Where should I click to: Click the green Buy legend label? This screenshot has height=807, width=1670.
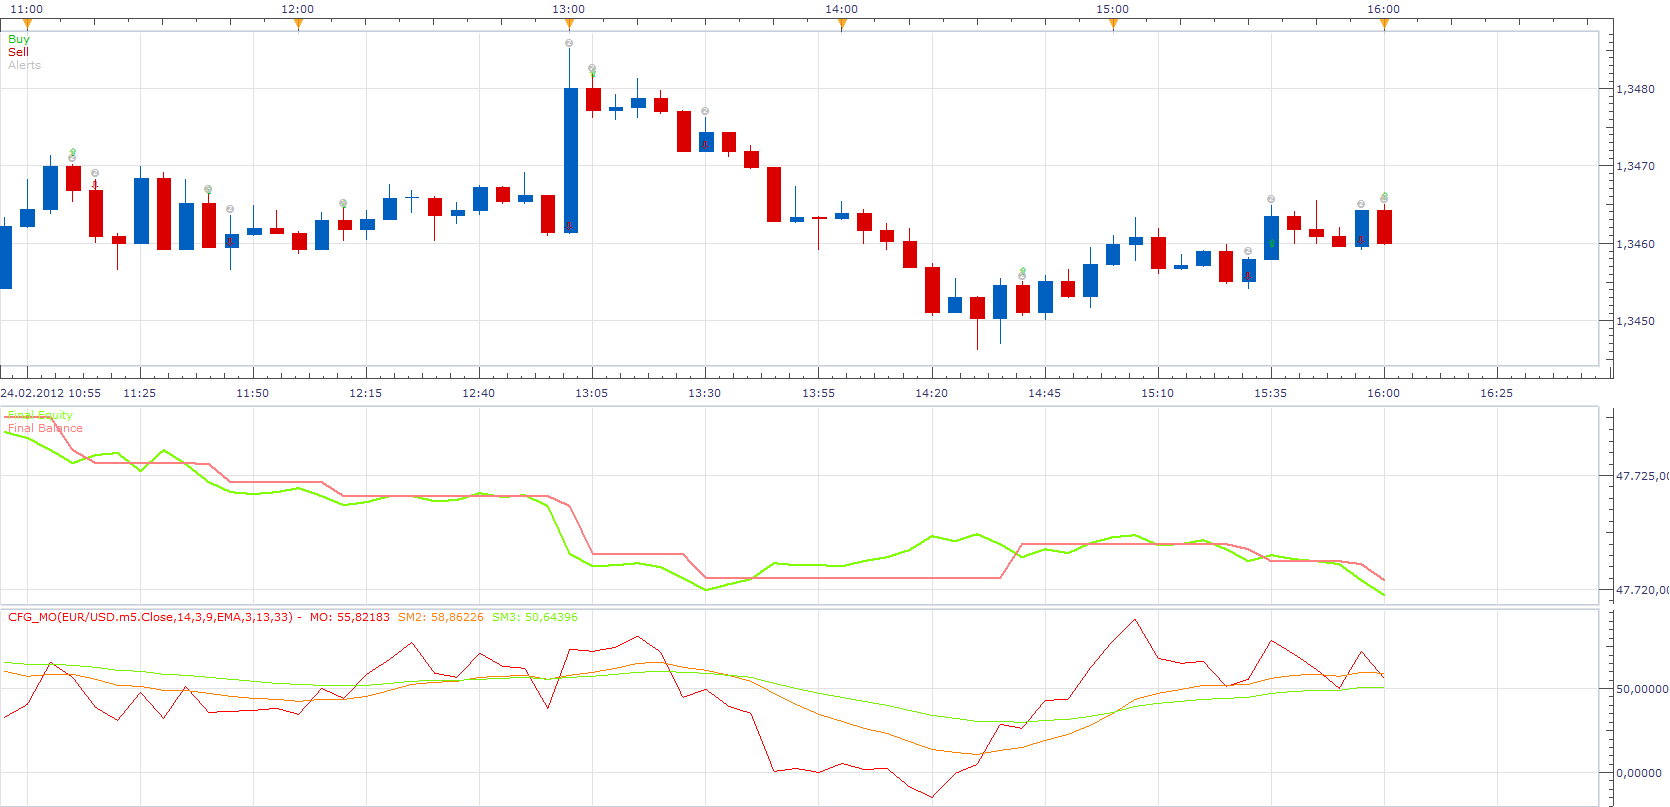coord(19,39)
